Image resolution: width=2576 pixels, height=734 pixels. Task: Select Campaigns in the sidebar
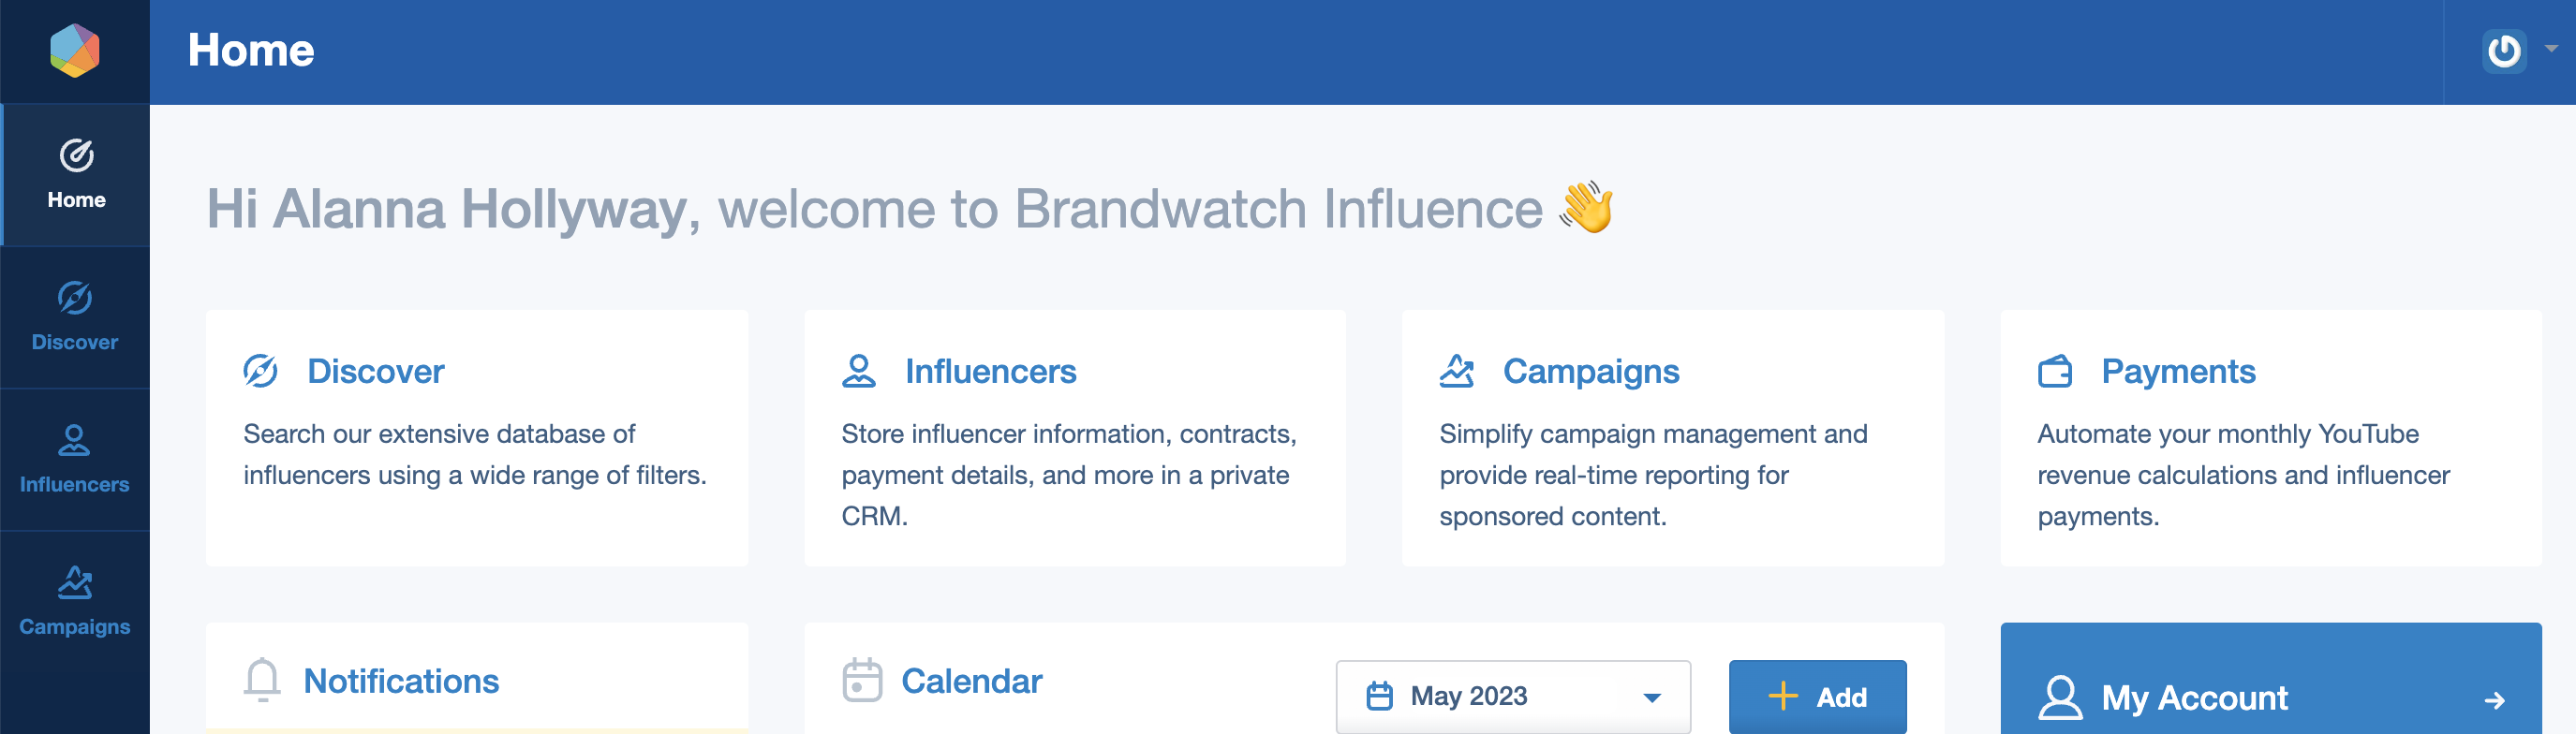(x=75, y=601)
